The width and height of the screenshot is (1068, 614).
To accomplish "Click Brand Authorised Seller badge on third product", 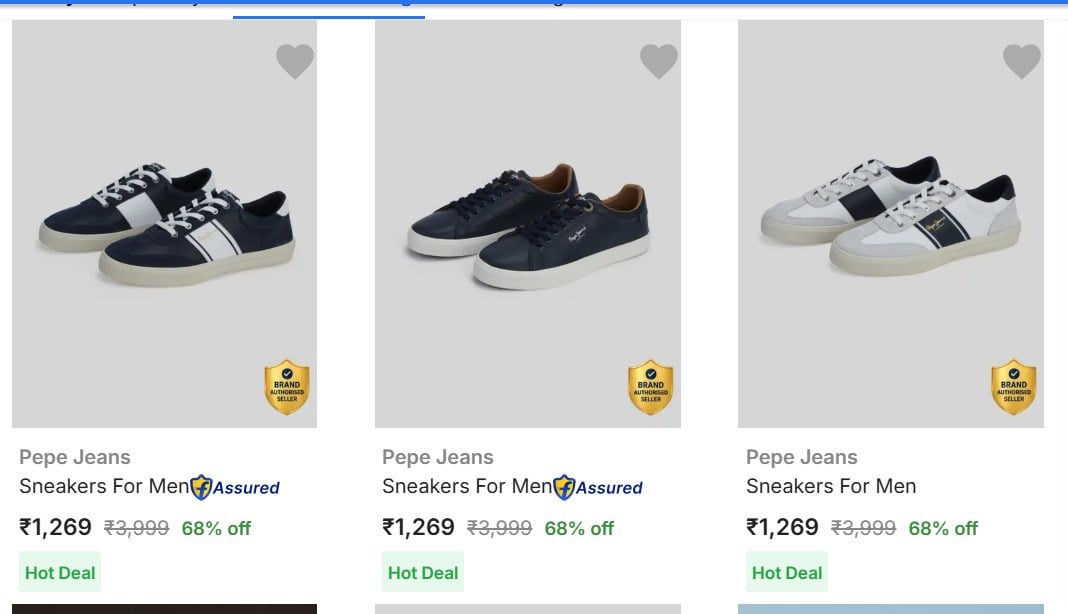I will 1014,387.
